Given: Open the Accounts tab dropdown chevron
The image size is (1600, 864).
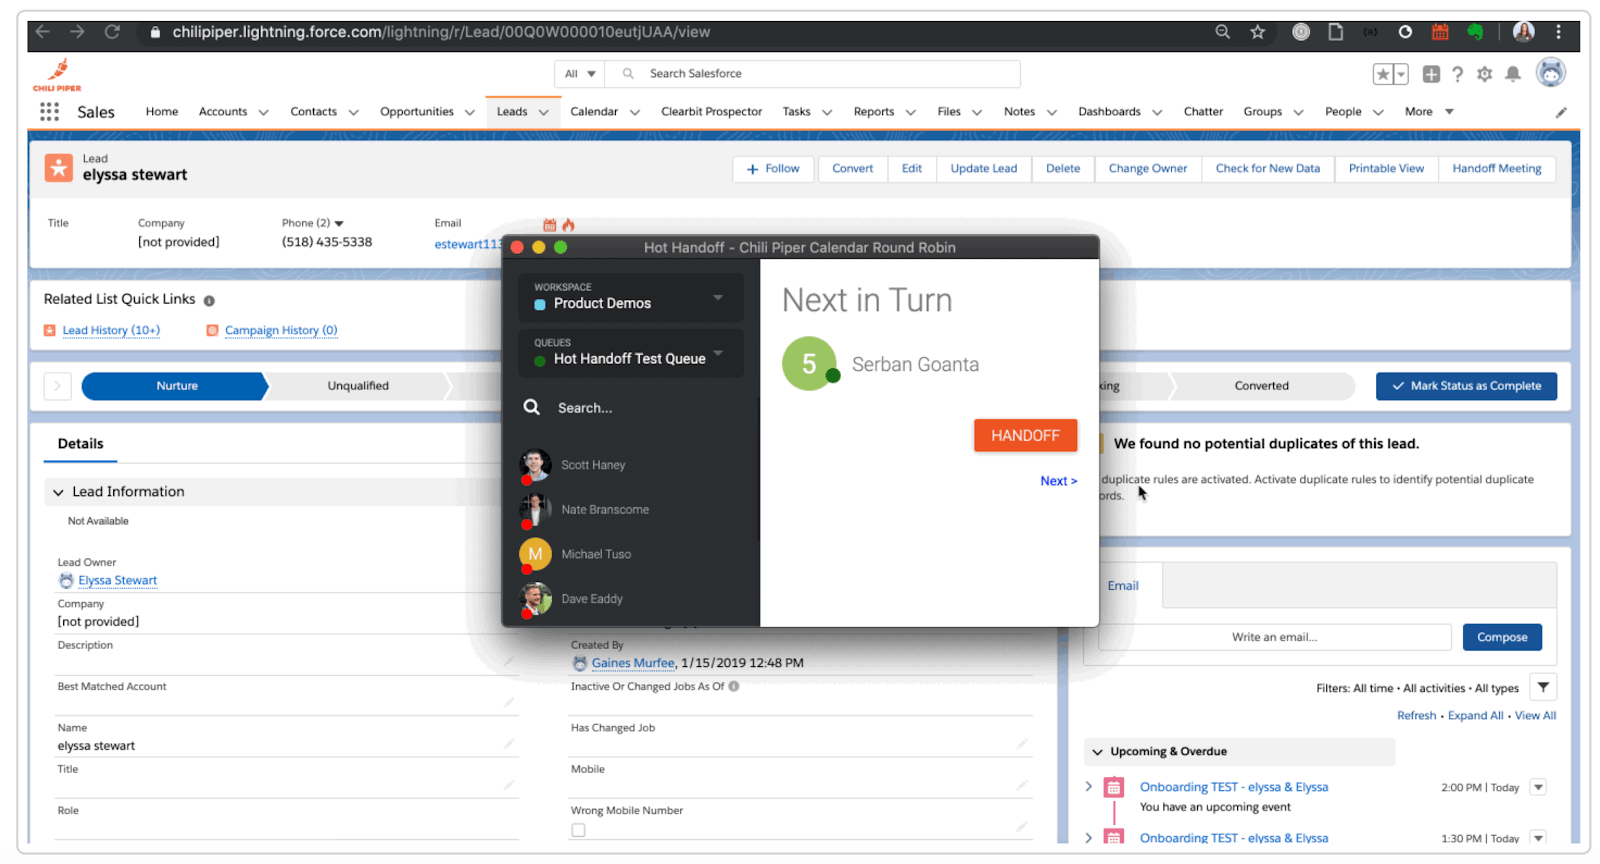Looking at the screenshot, I should pos(263,112).
